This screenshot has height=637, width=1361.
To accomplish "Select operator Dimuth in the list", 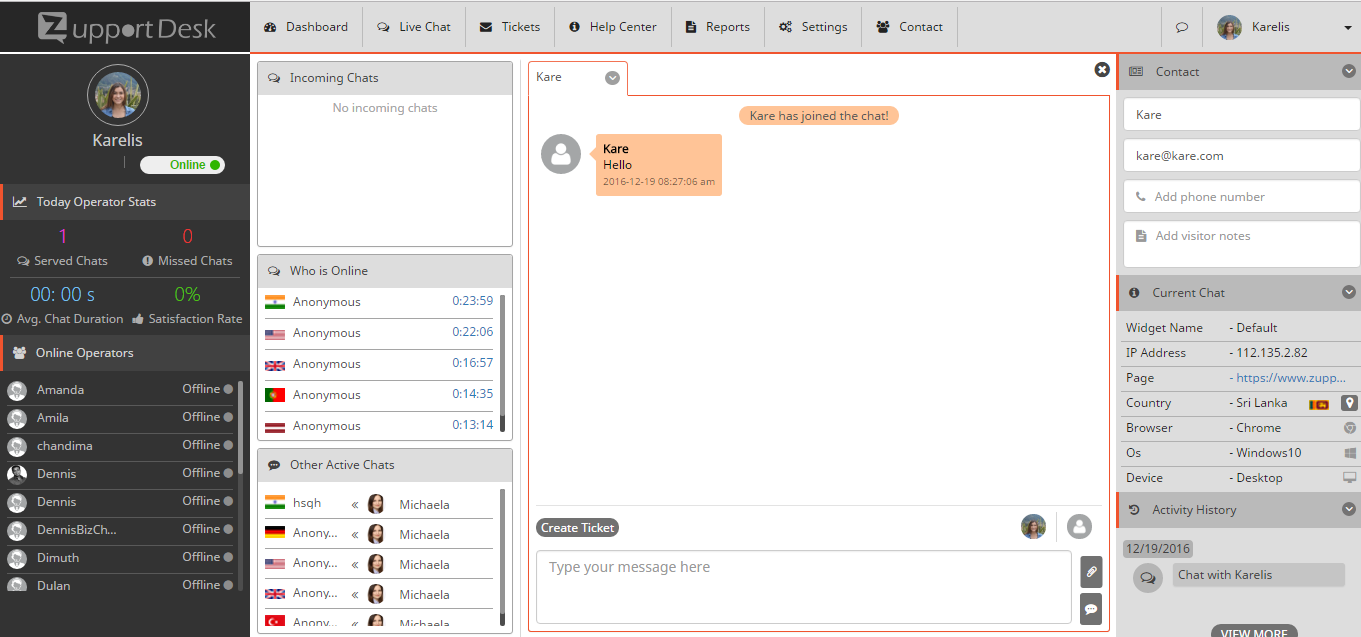I will (x=120, y=558).
